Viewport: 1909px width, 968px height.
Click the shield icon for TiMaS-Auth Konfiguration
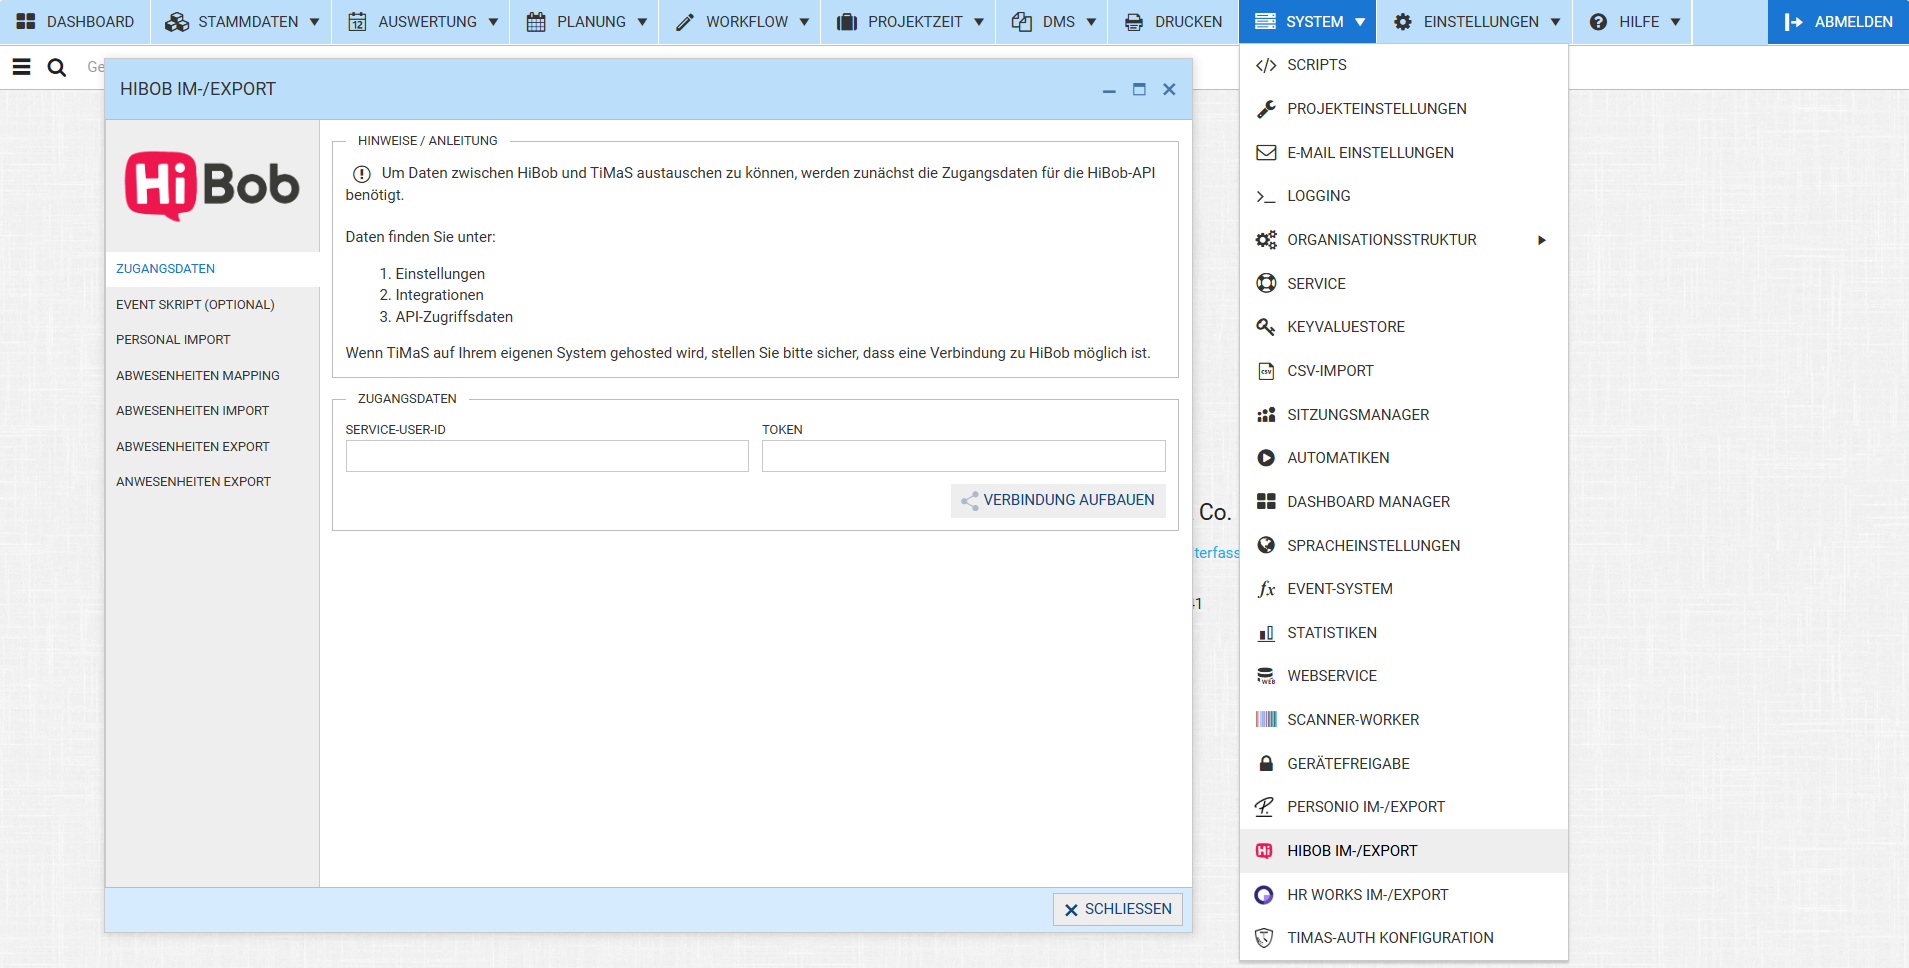tap(1265, 938)
